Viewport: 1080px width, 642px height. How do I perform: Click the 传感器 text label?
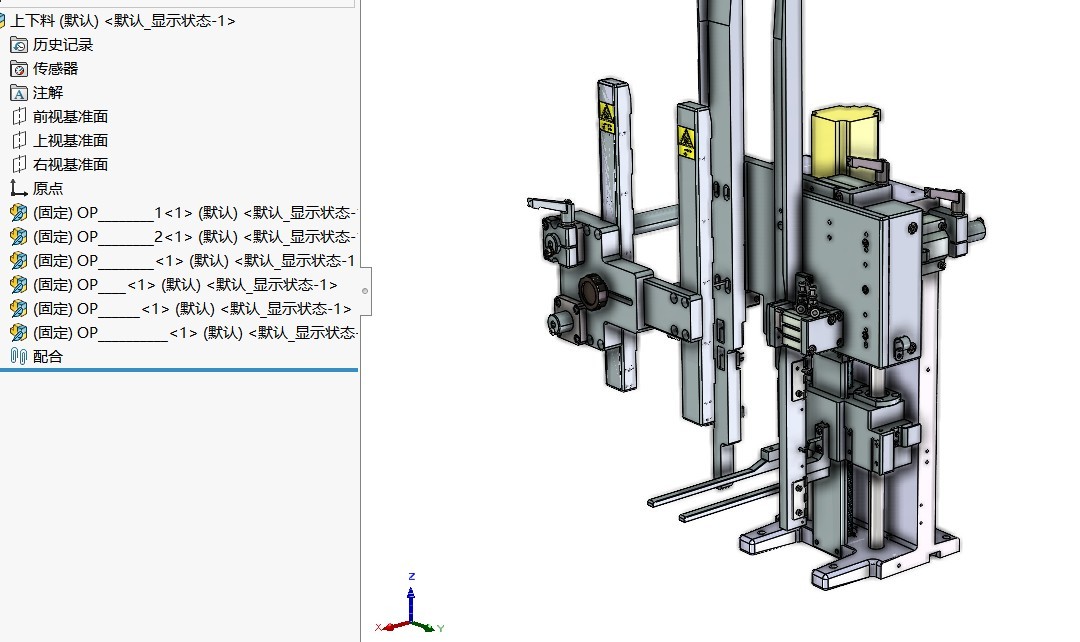[56, 68]
